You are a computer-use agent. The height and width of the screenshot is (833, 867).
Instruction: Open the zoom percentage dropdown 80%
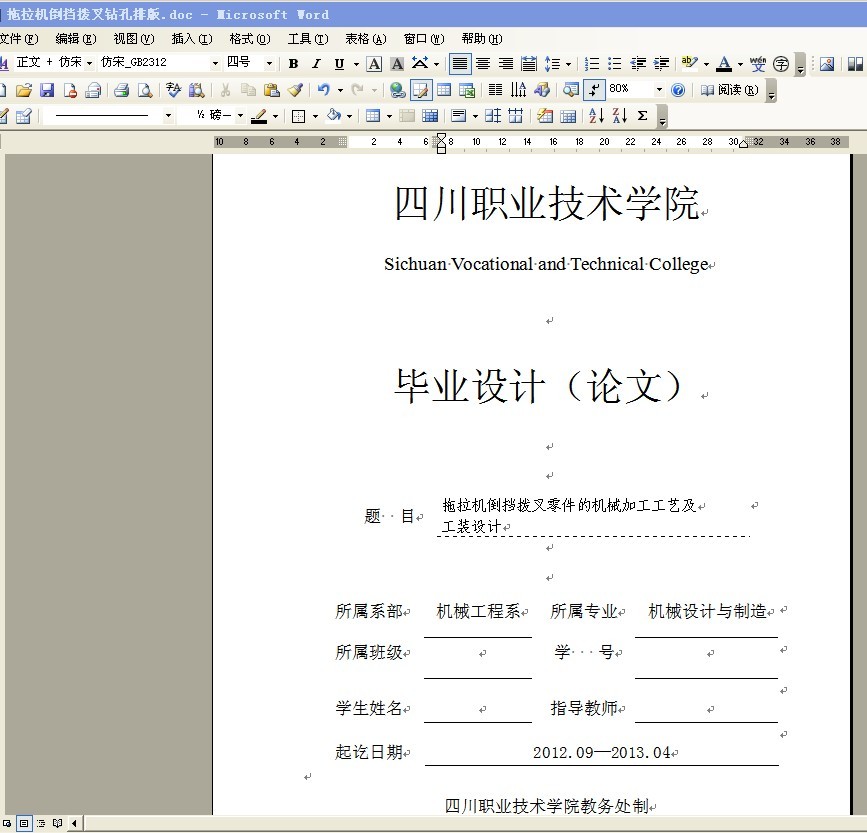click(659, 89)
